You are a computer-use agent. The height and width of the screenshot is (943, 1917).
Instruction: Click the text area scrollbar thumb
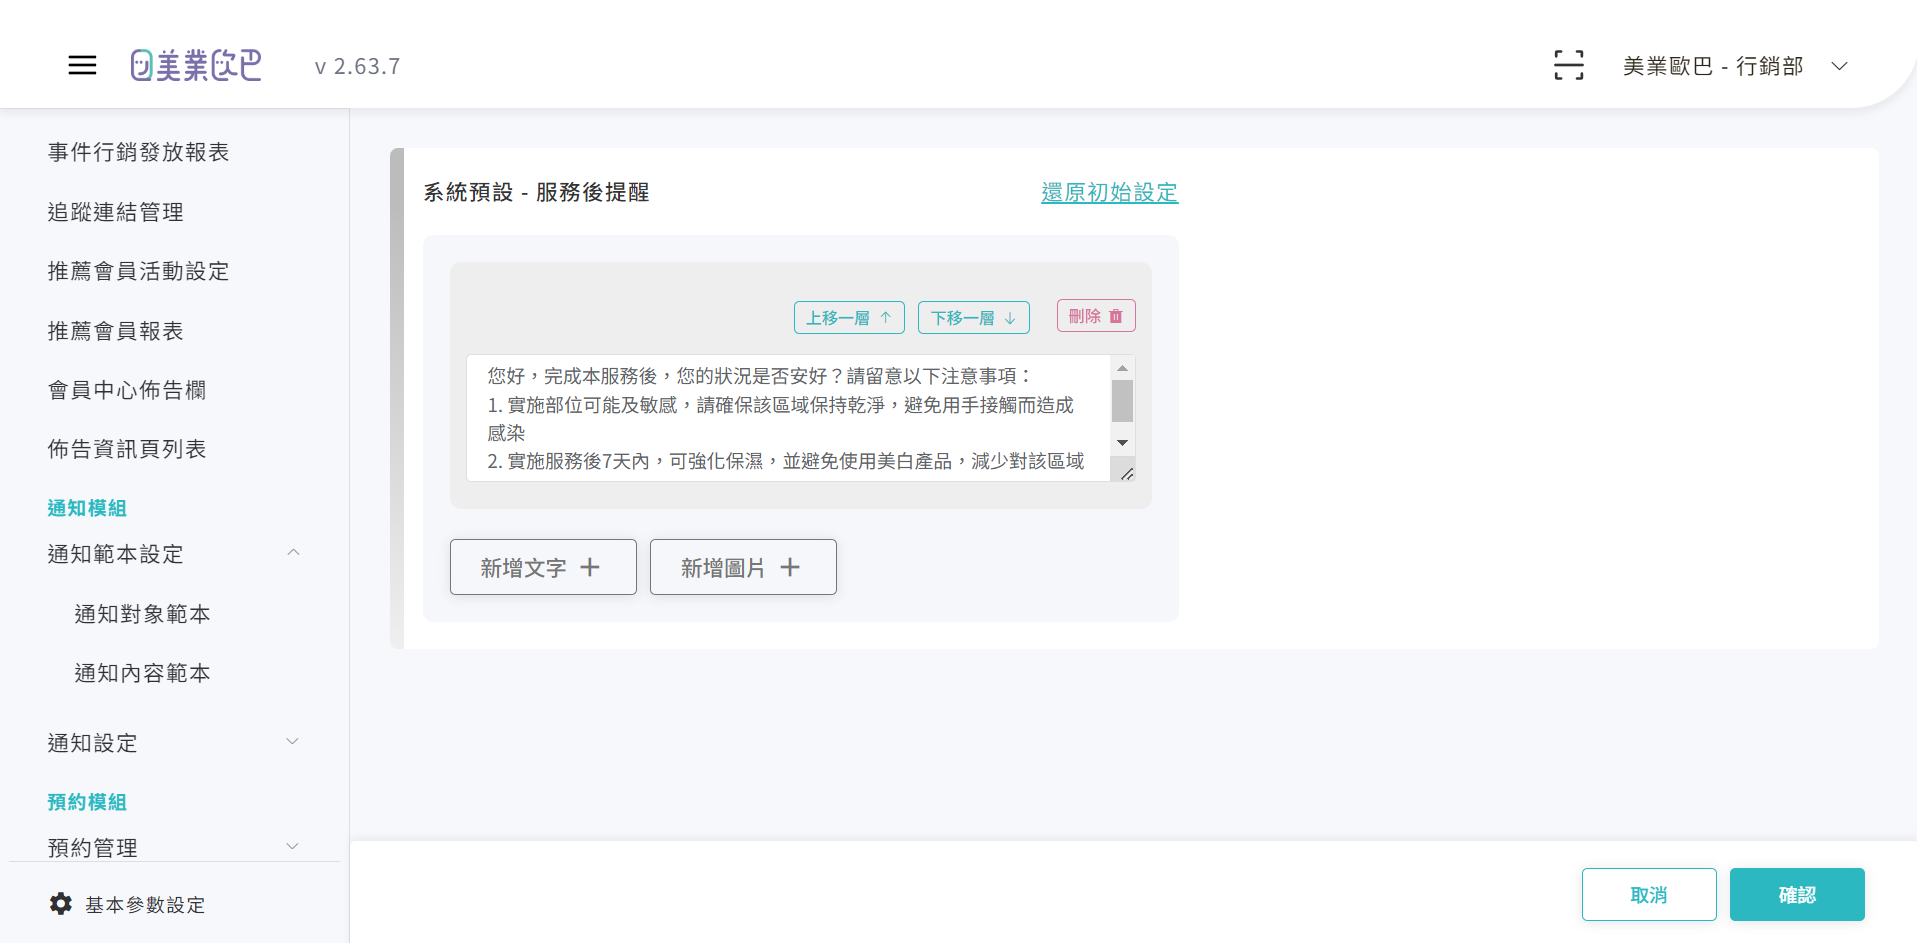tap(1122, 401)
